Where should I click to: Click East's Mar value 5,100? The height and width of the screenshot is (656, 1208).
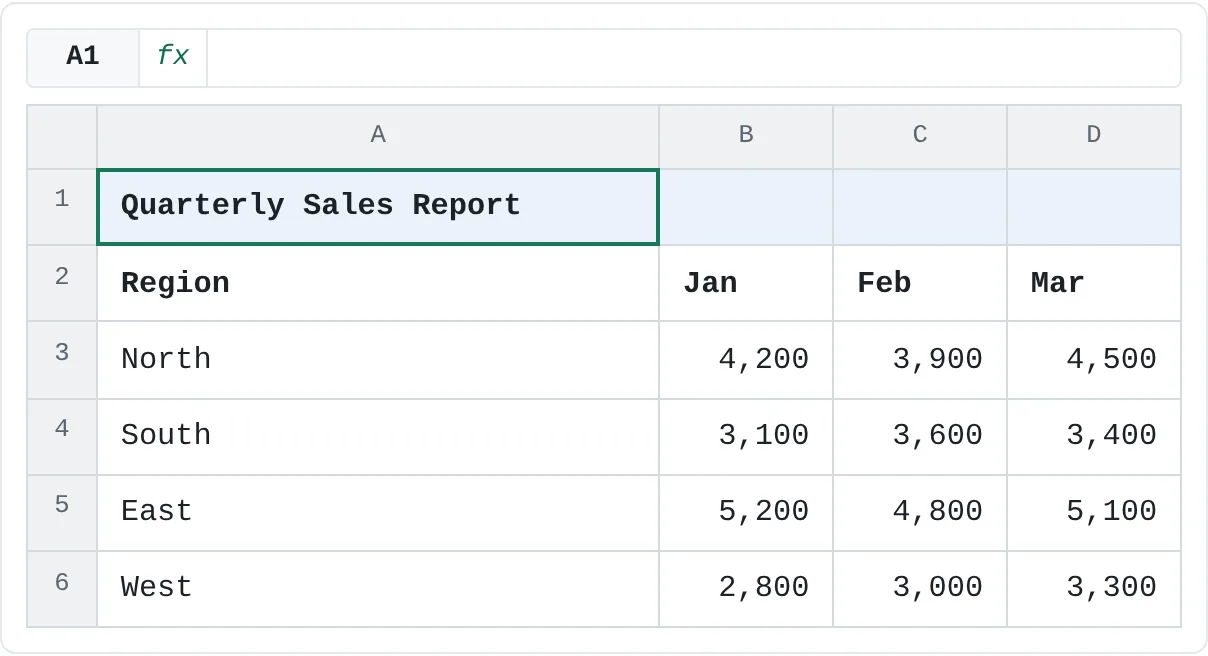click(1094, 513)
